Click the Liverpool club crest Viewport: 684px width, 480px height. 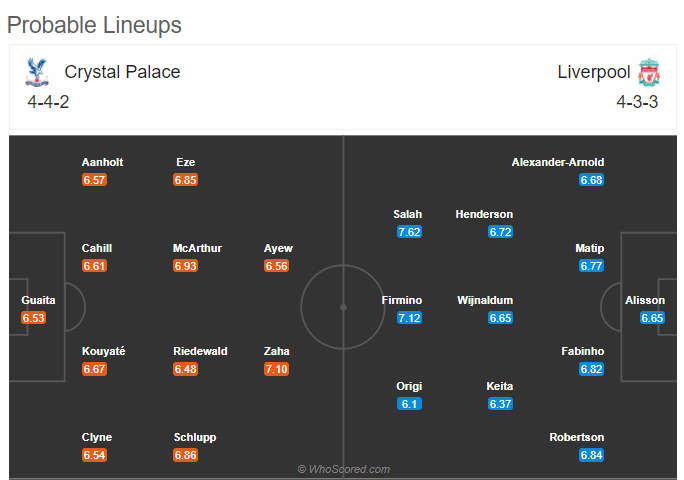(649, 72)
